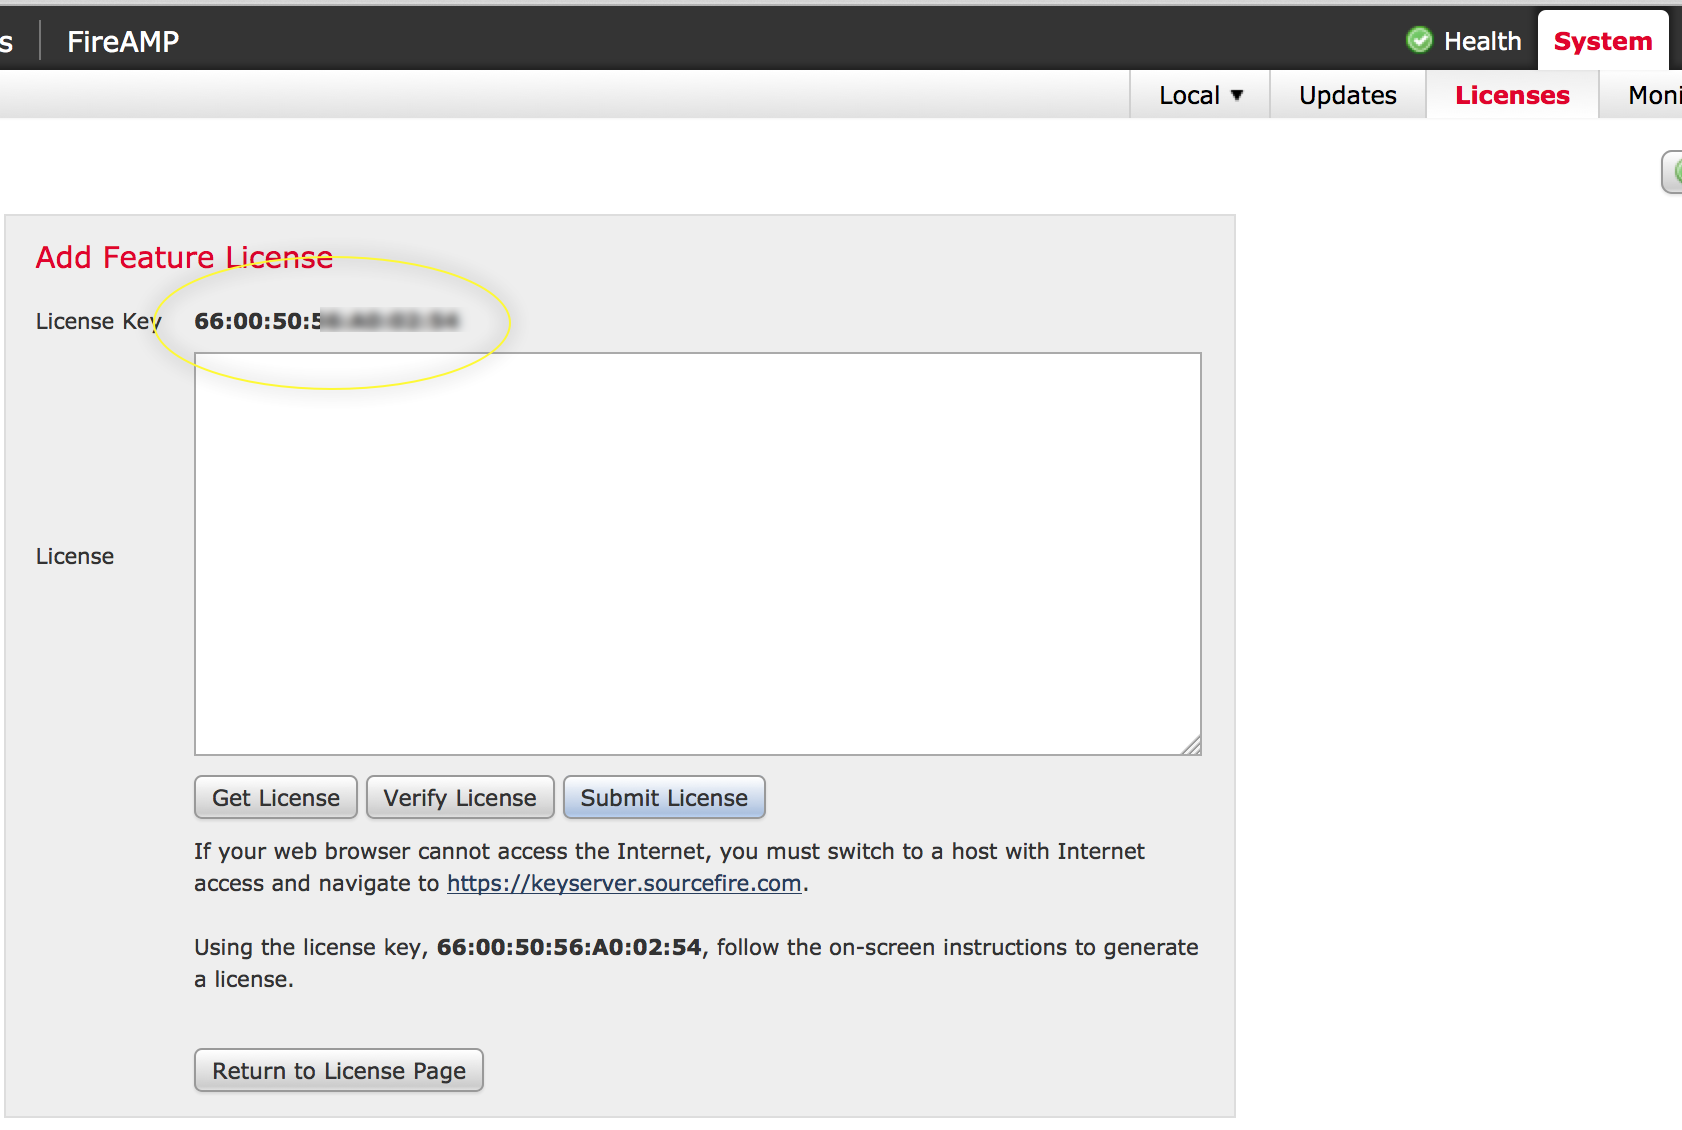The height and width of the screenshot is (1130, 1682).
Task: Open the Updates tab
Action: 1347,95
